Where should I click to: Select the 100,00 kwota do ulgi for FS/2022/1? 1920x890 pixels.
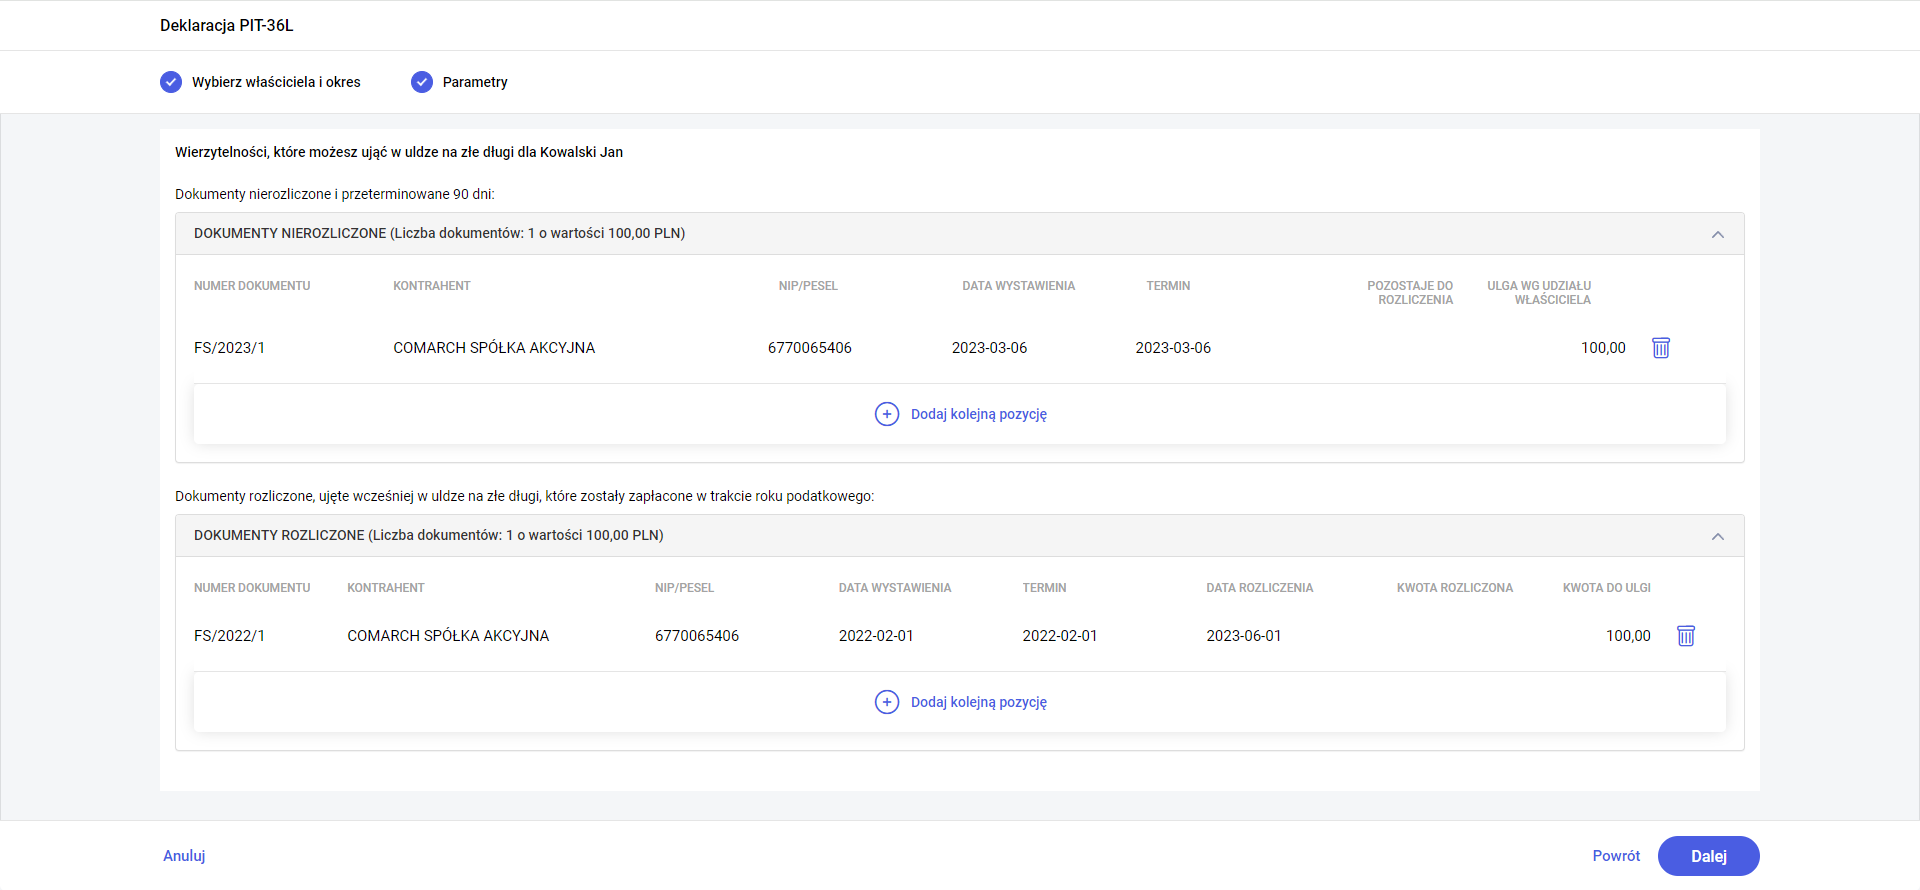[x=1627, y=636]
